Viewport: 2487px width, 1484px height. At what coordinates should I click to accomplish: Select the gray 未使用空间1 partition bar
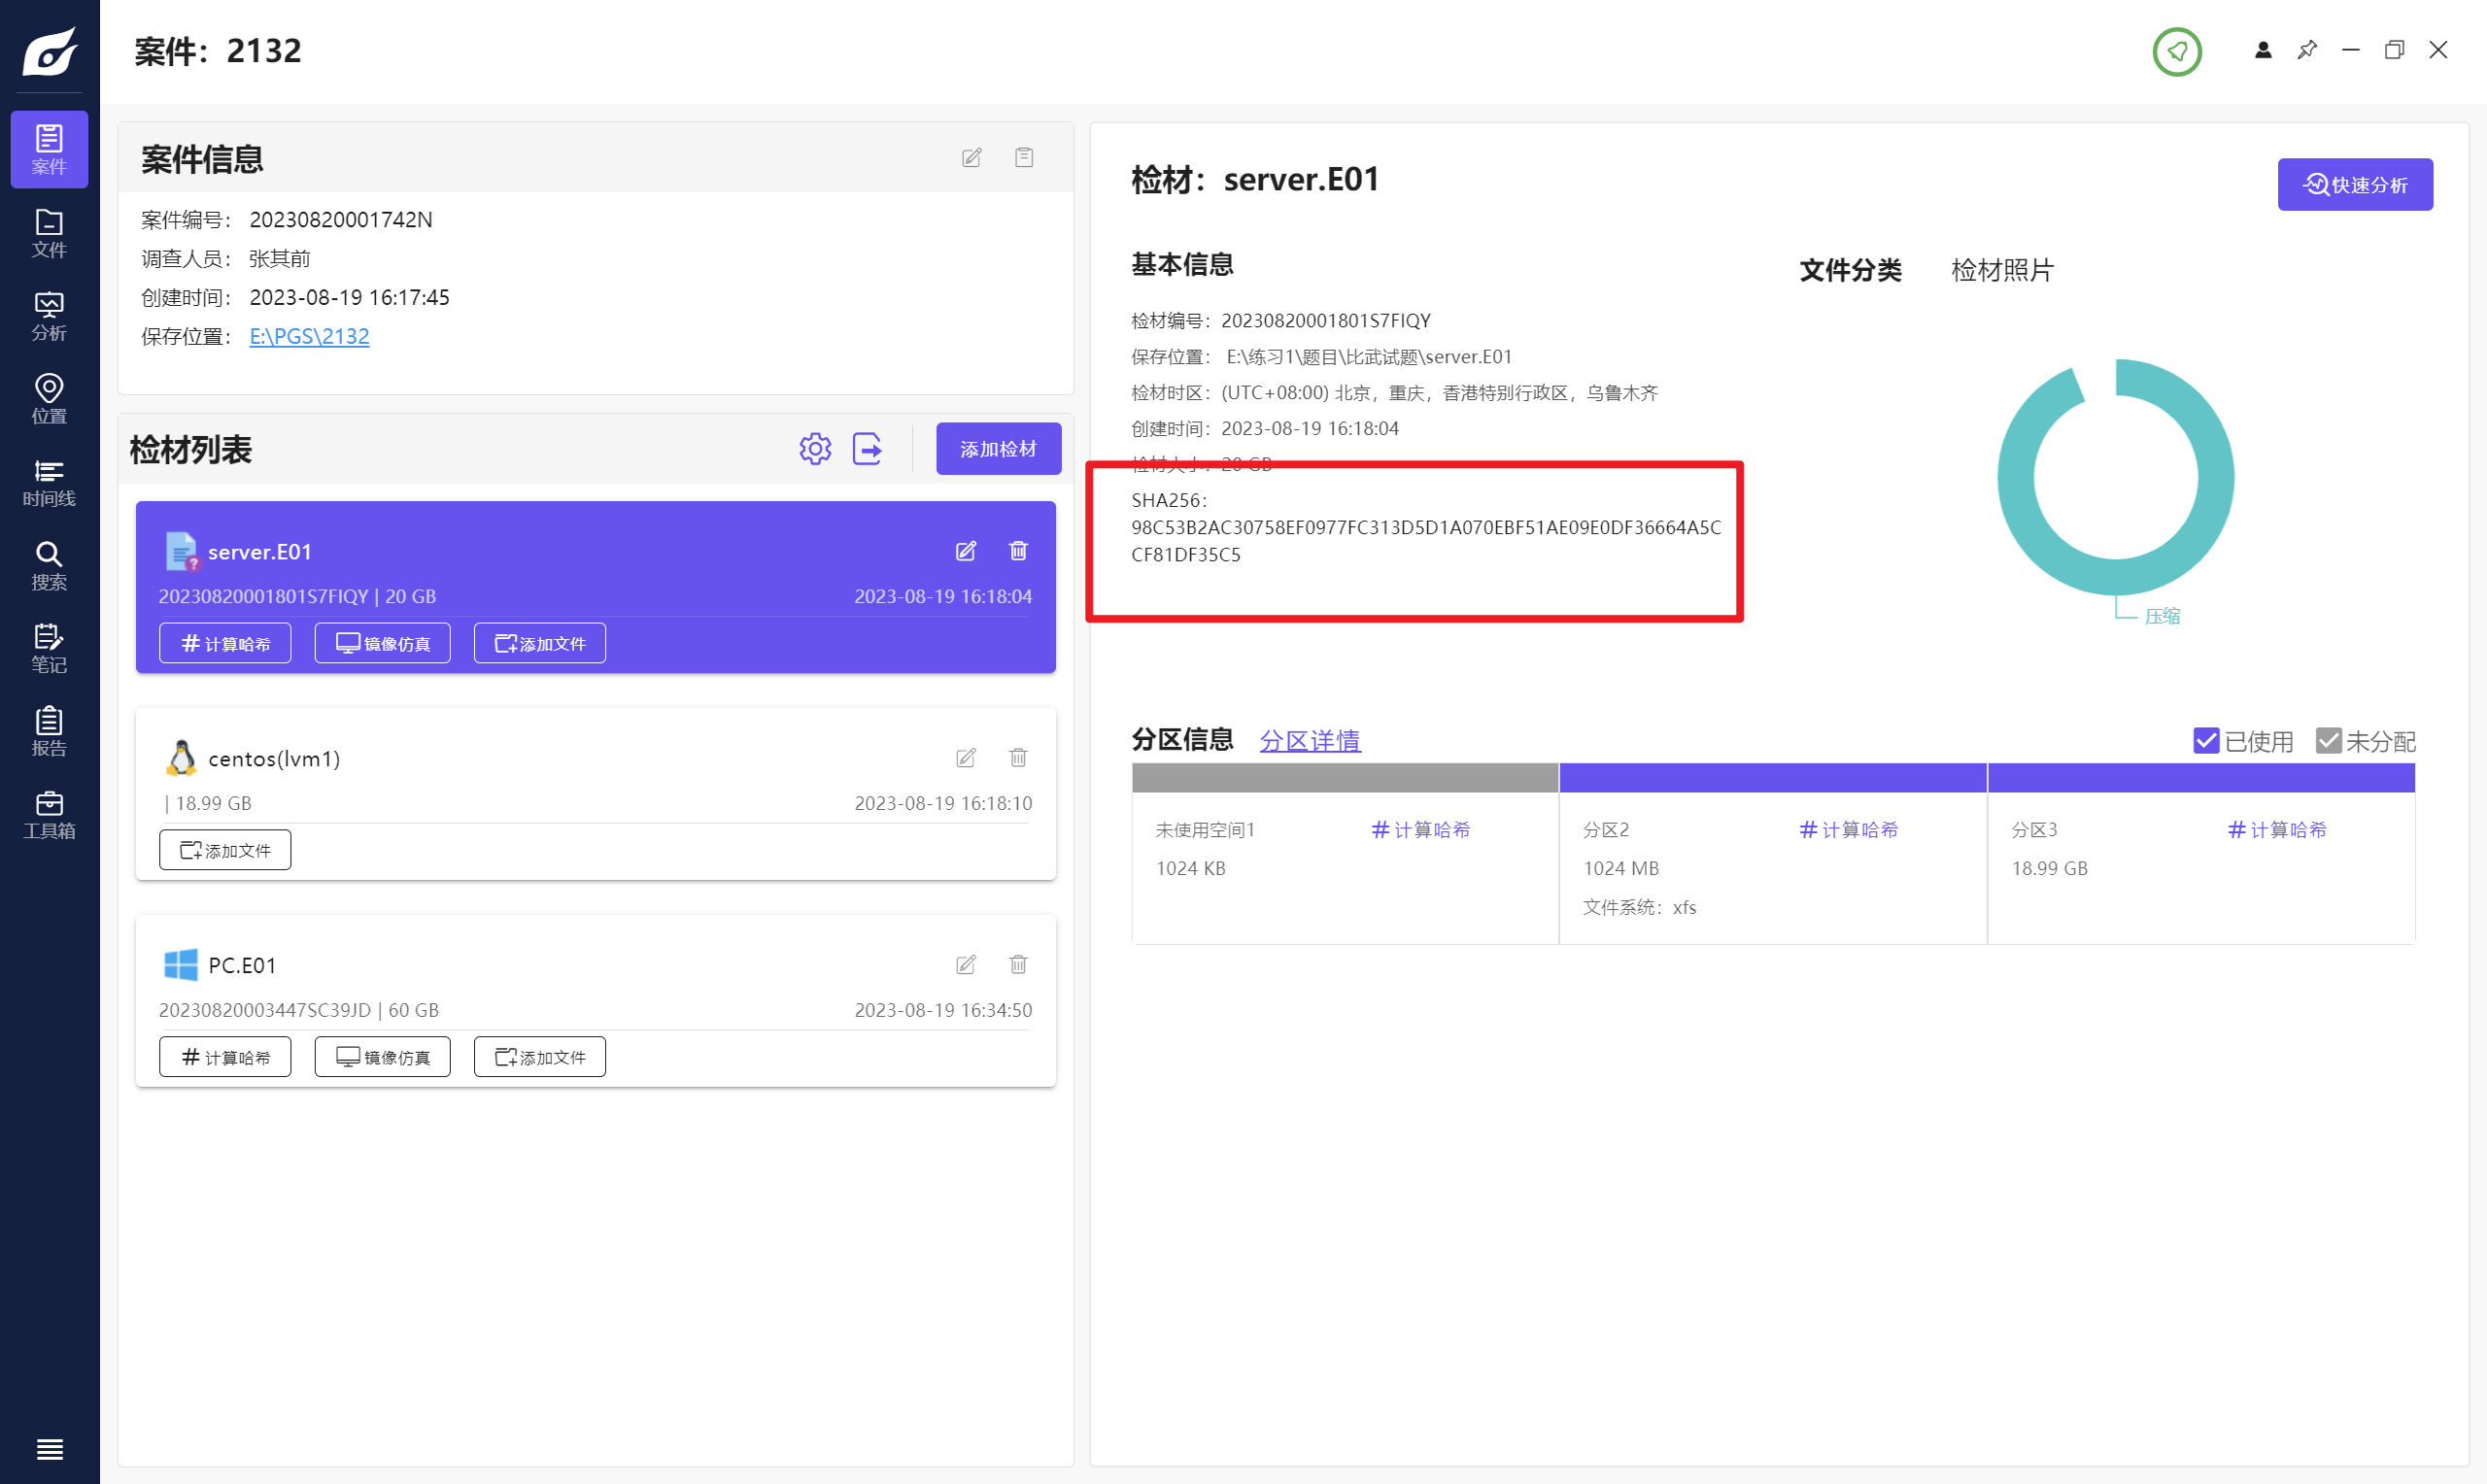tap(1345, 778)
